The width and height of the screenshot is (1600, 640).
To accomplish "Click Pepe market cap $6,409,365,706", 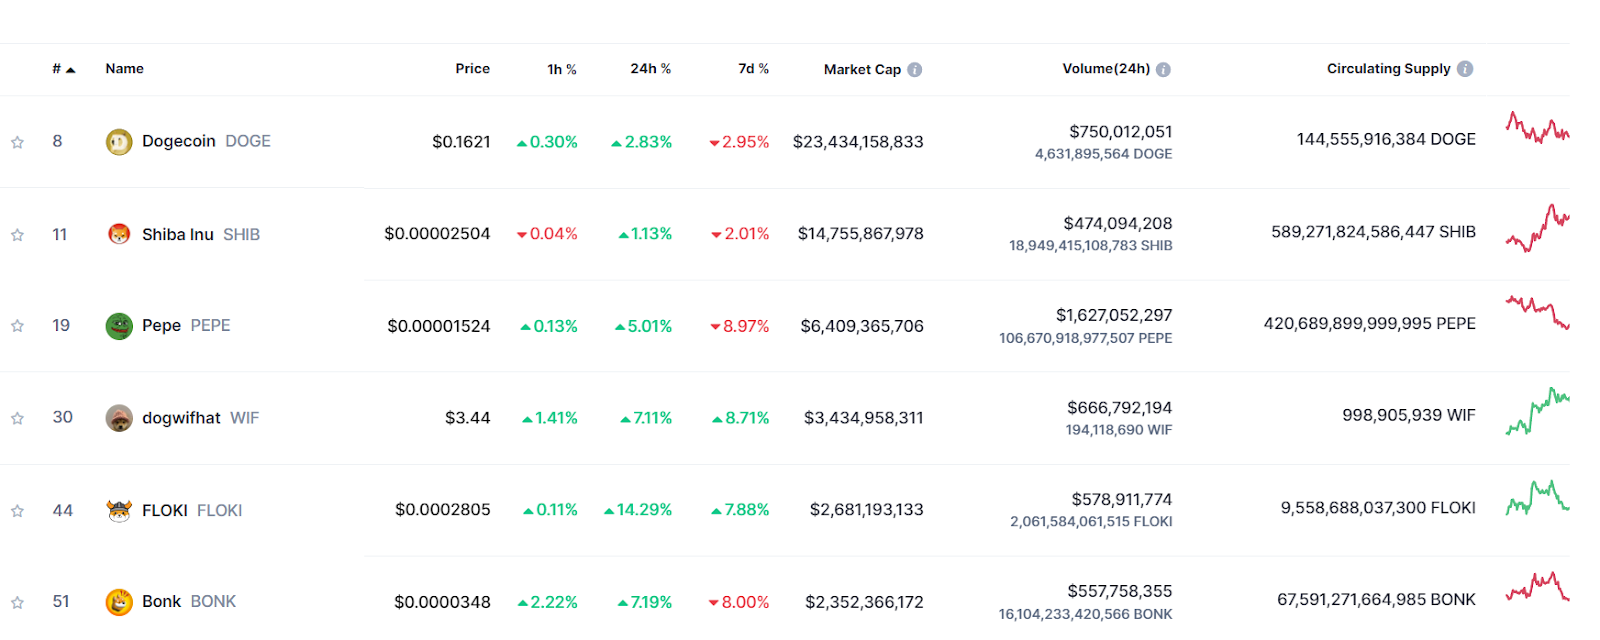I will click(862, 326).
